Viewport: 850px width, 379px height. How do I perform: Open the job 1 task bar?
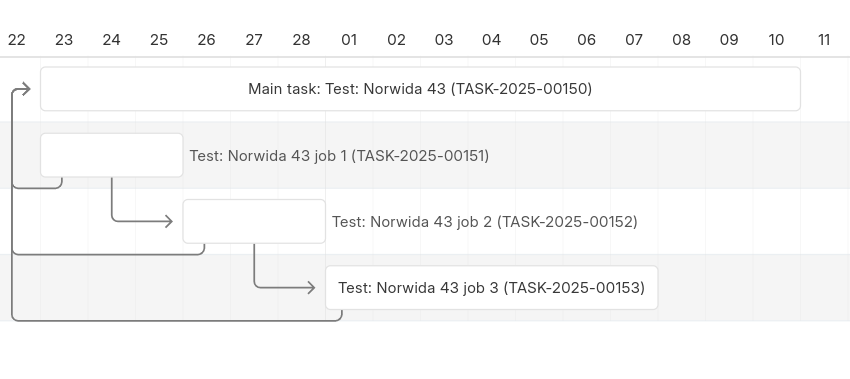(112, 155)
